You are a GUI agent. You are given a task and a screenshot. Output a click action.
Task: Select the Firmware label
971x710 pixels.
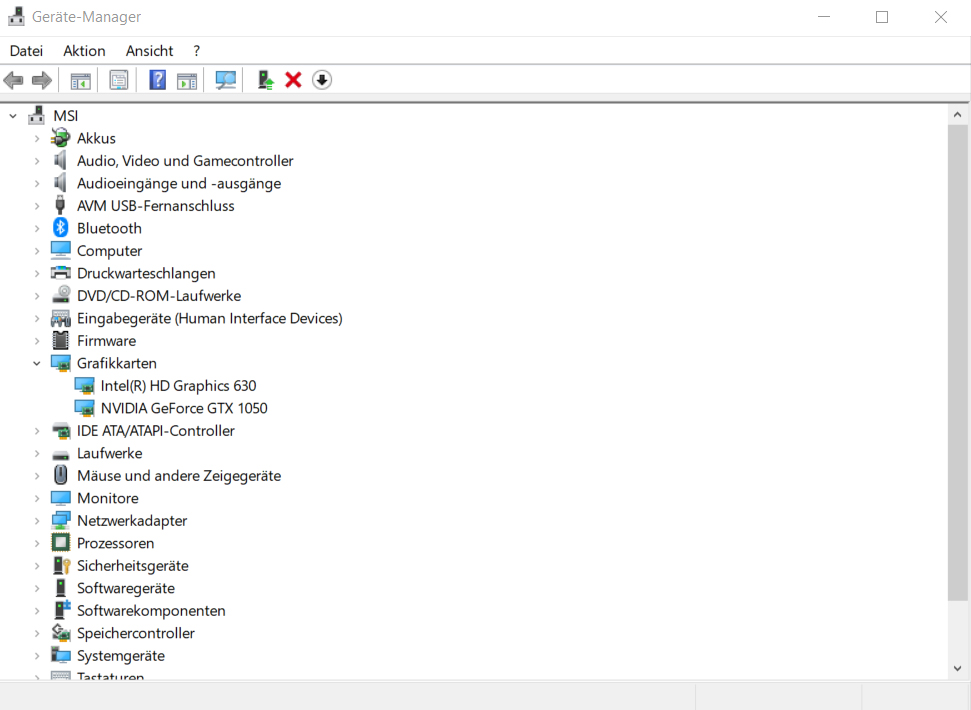click(107, 340)
